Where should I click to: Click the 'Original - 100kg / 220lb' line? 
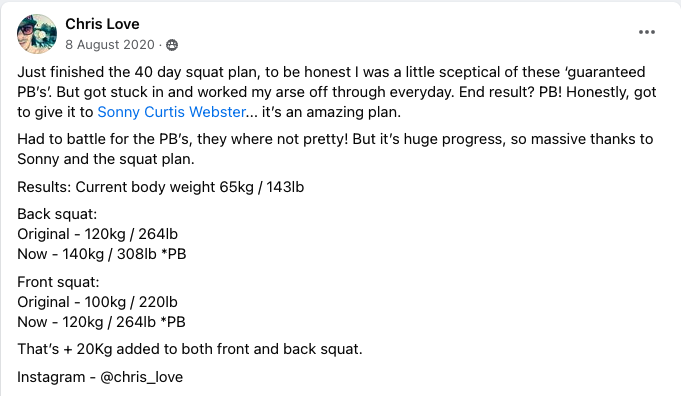(x=98, y=302)
